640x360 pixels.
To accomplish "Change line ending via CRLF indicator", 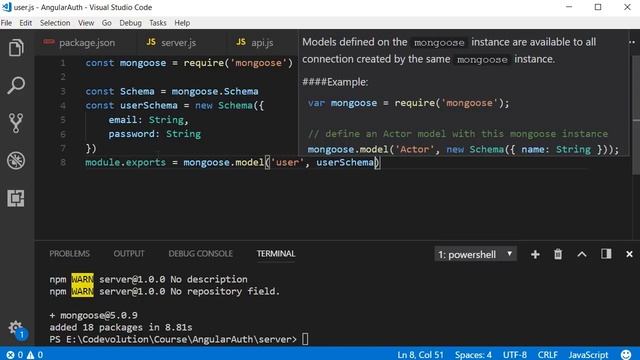I will click(x=547, y=355).
